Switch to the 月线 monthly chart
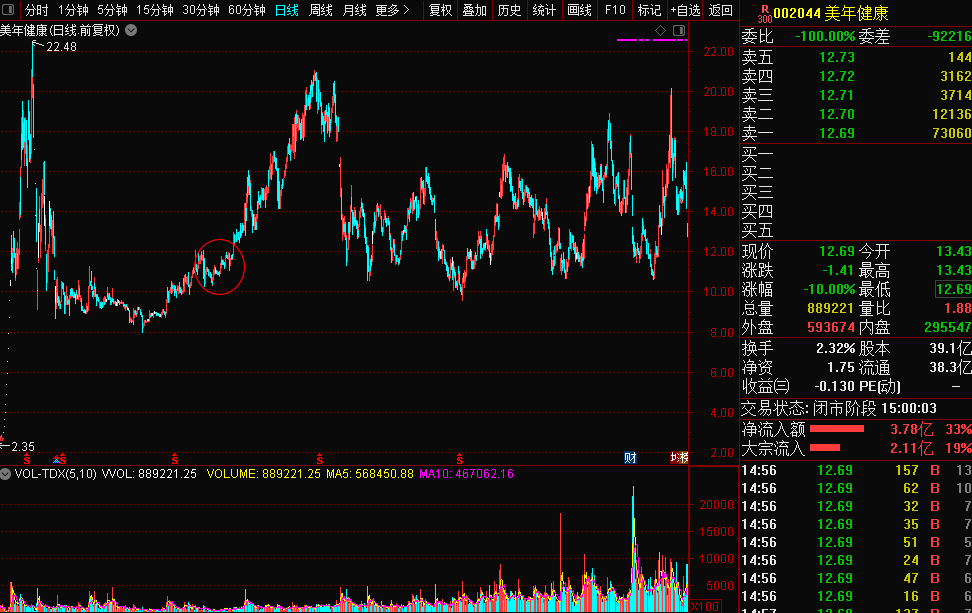Viewport: 972px width, 613px height. [355, 11]
